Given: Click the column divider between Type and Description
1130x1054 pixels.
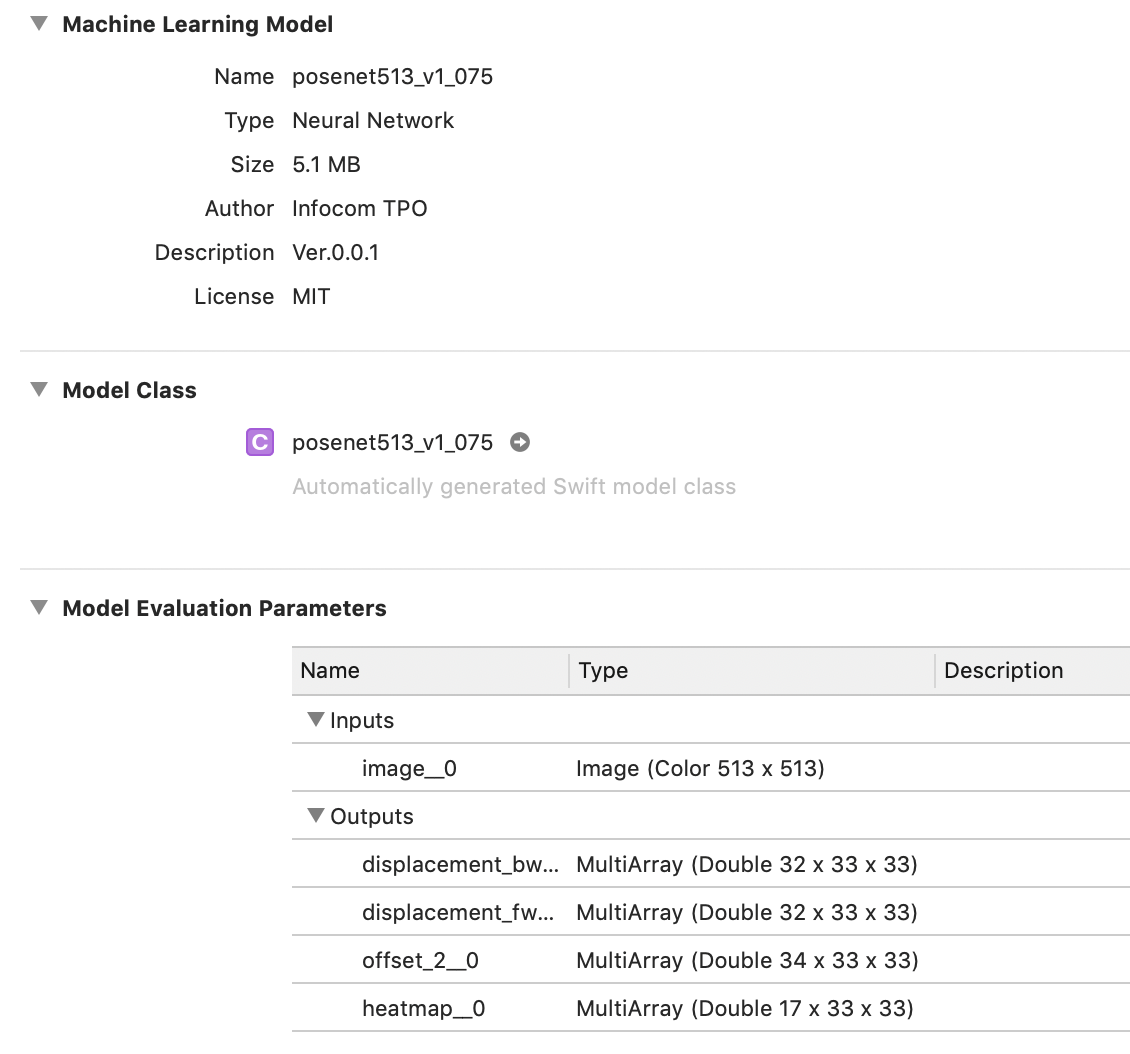Looking at the screenshot, I should [934, 670].
